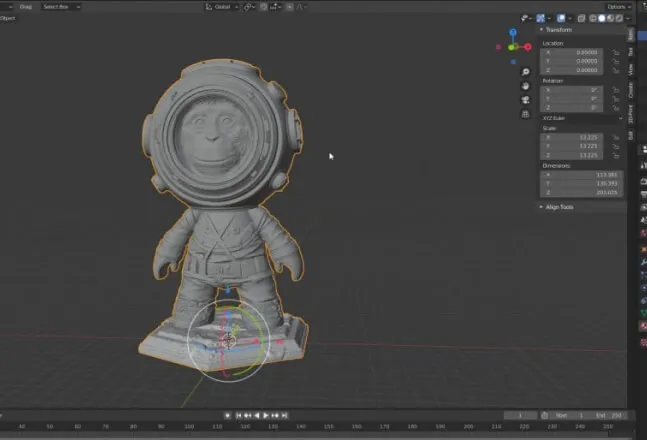Toggle the camera view icon

coord(525,100)
